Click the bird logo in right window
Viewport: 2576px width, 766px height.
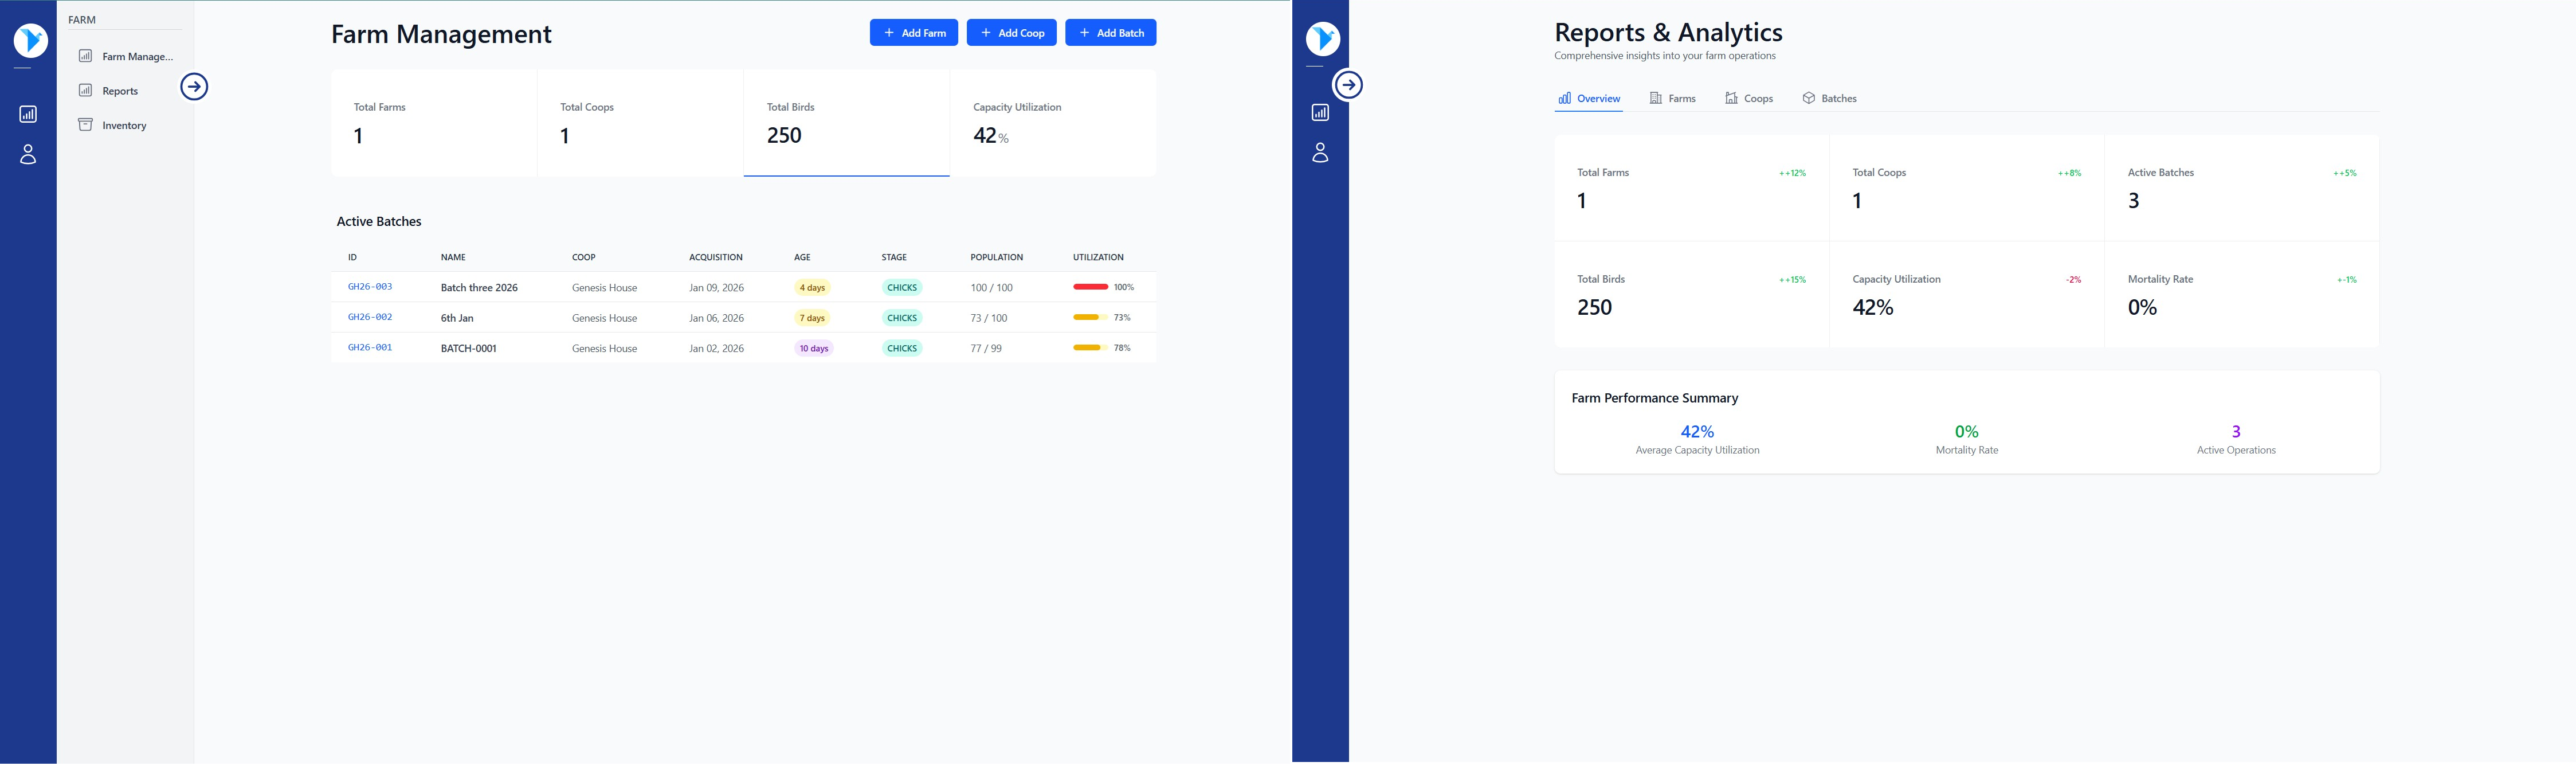[x=1322, y=38]
